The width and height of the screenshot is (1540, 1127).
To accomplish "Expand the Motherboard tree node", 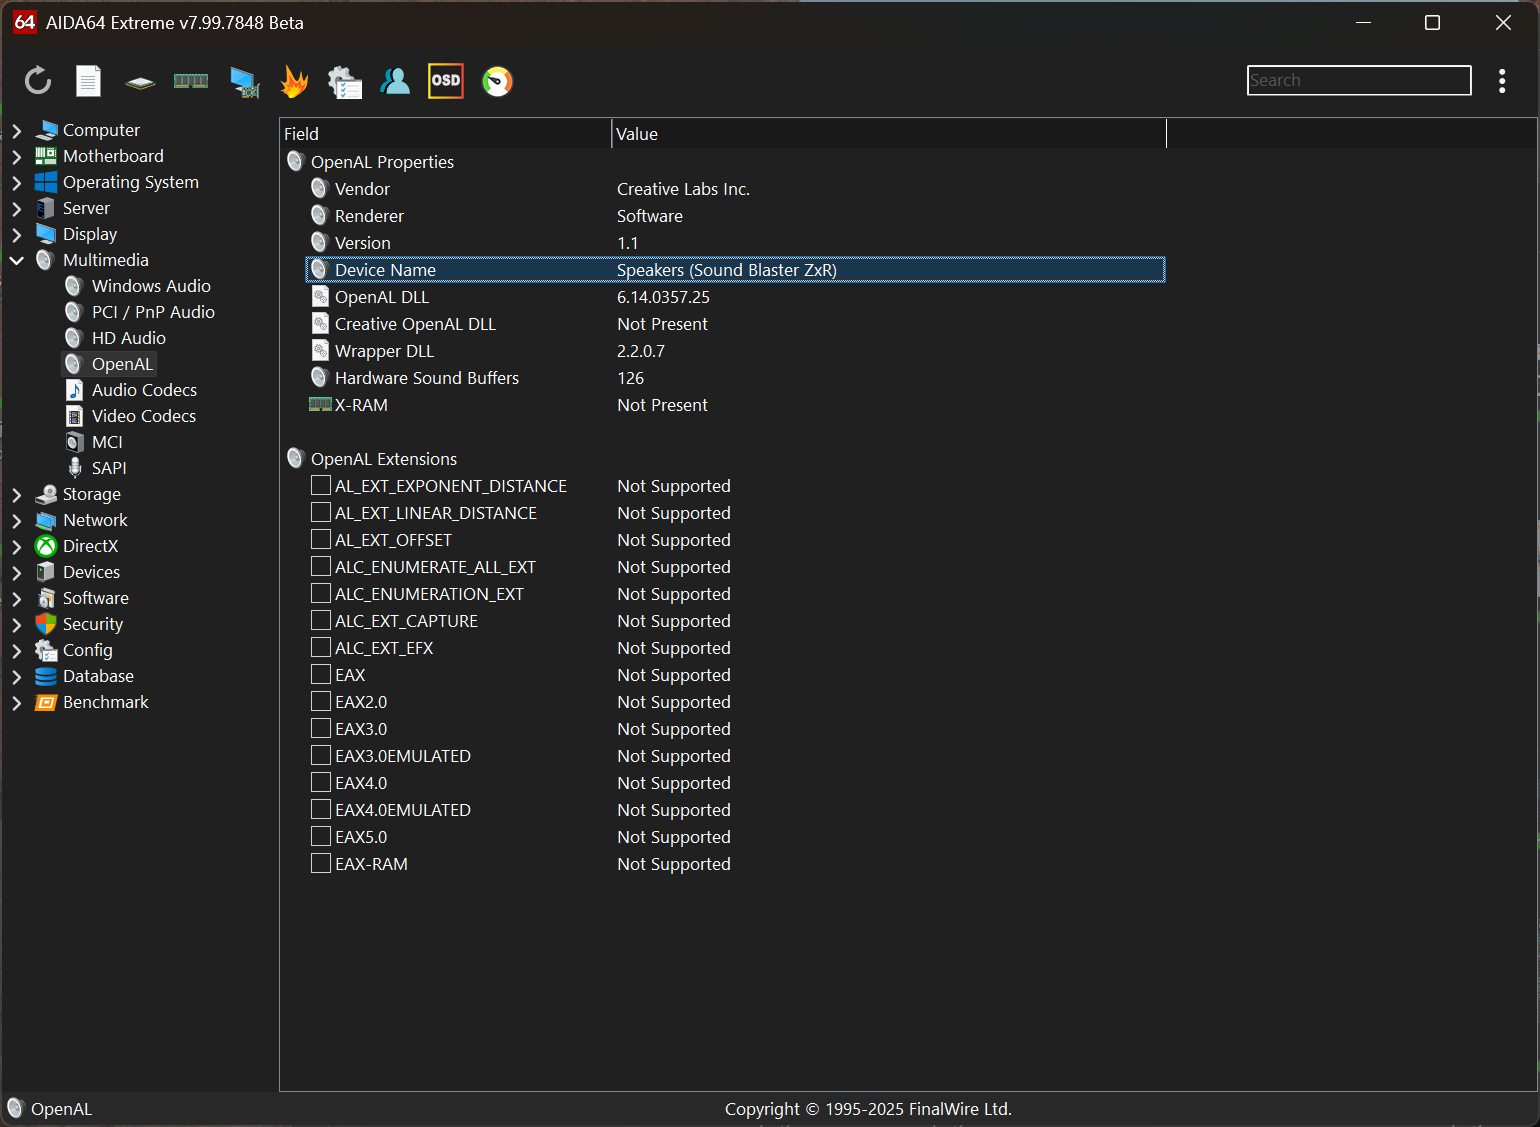I will (17, 157).
